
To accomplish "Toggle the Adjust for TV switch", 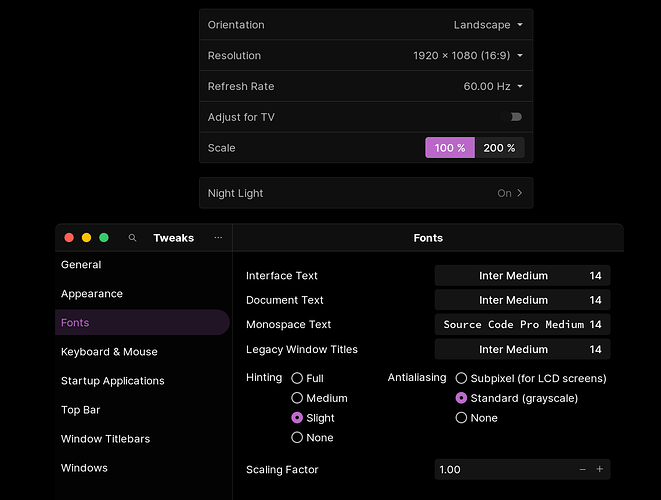I will coord(513,117).
